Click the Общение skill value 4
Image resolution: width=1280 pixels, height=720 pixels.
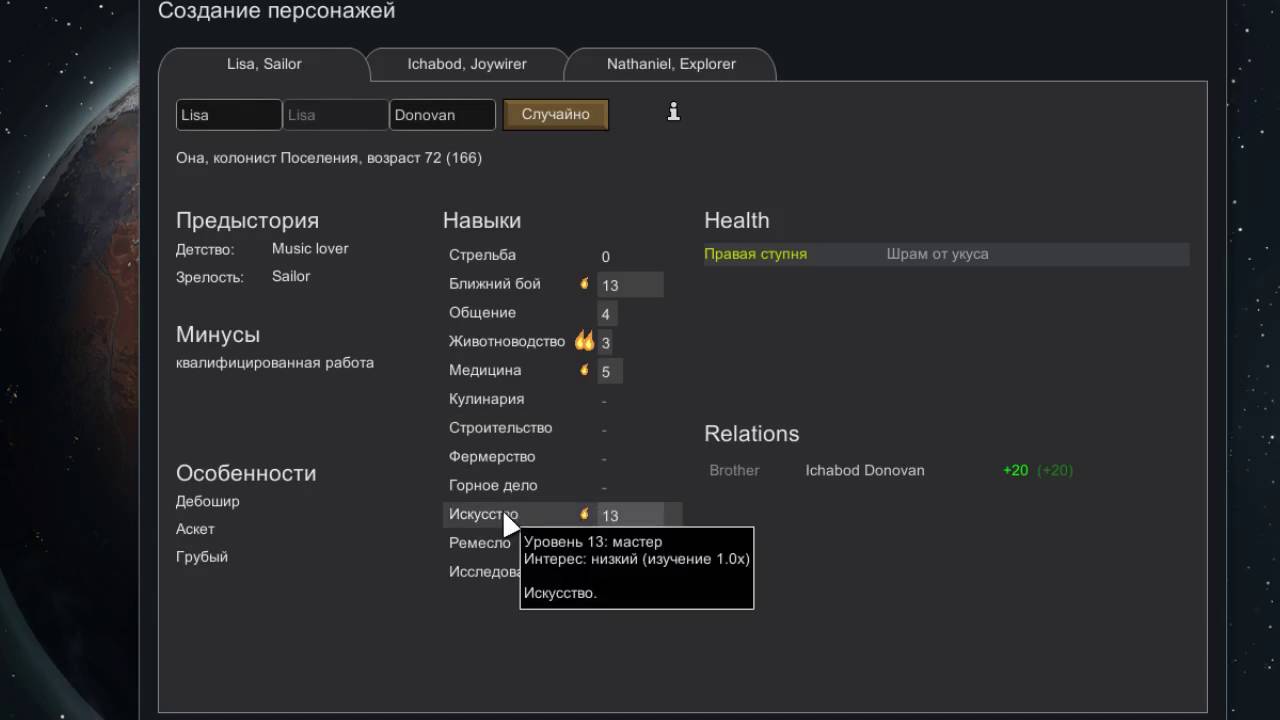[x=606, y=314]
